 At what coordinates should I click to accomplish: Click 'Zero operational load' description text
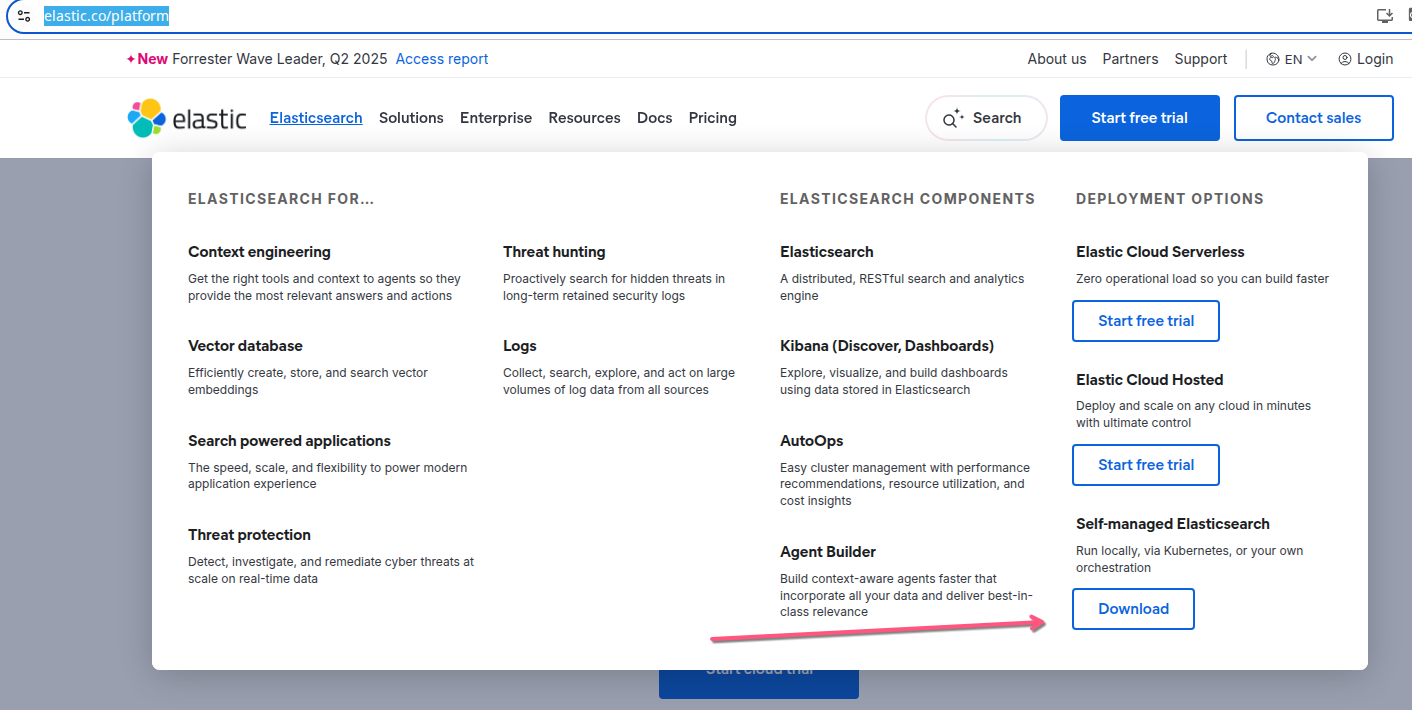click(x=1203, y=279)
